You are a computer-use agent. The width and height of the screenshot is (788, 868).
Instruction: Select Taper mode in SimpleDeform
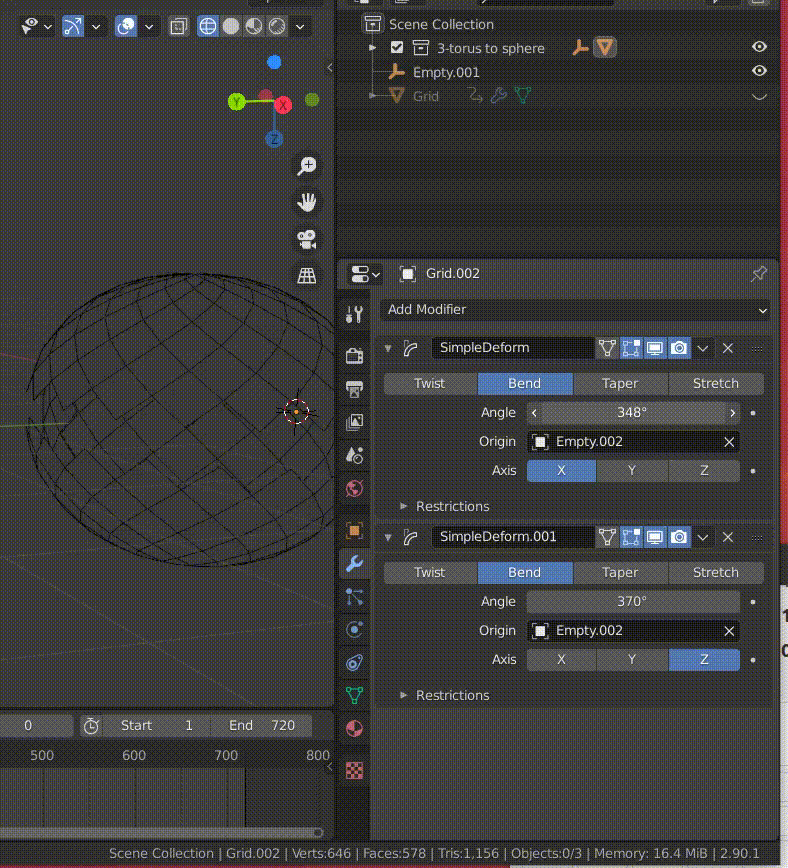620,384
